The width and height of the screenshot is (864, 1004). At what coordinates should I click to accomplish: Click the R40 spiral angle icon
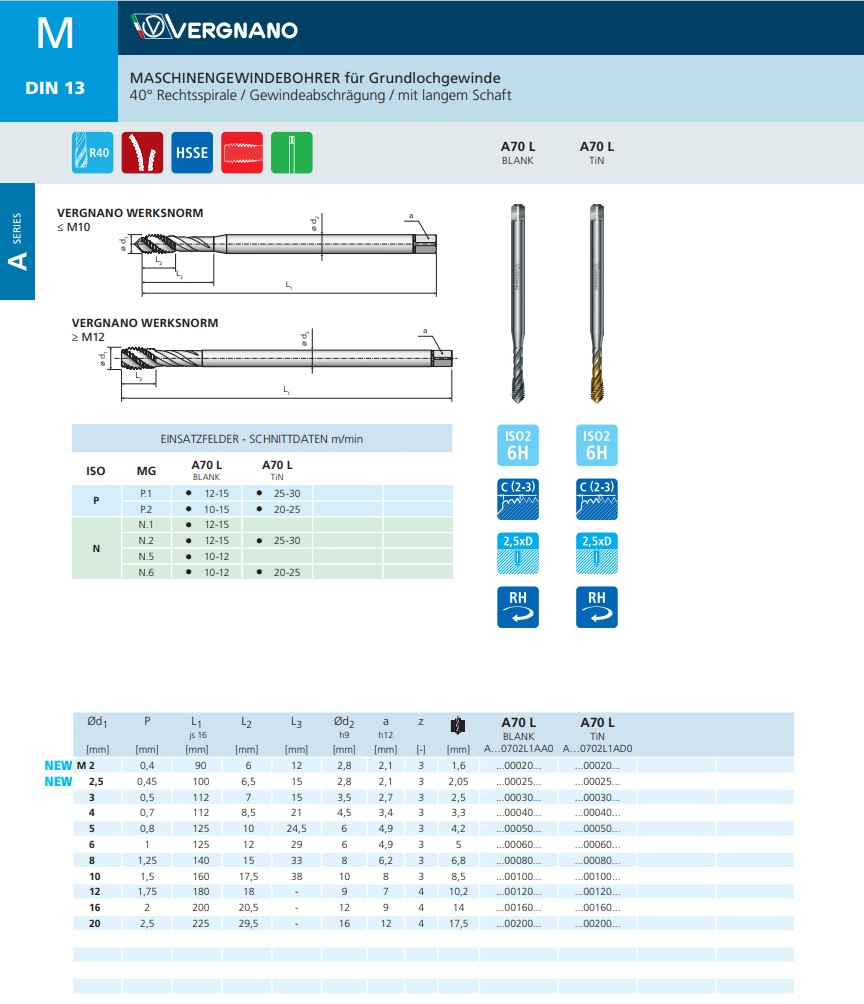(x=92, y=153)
